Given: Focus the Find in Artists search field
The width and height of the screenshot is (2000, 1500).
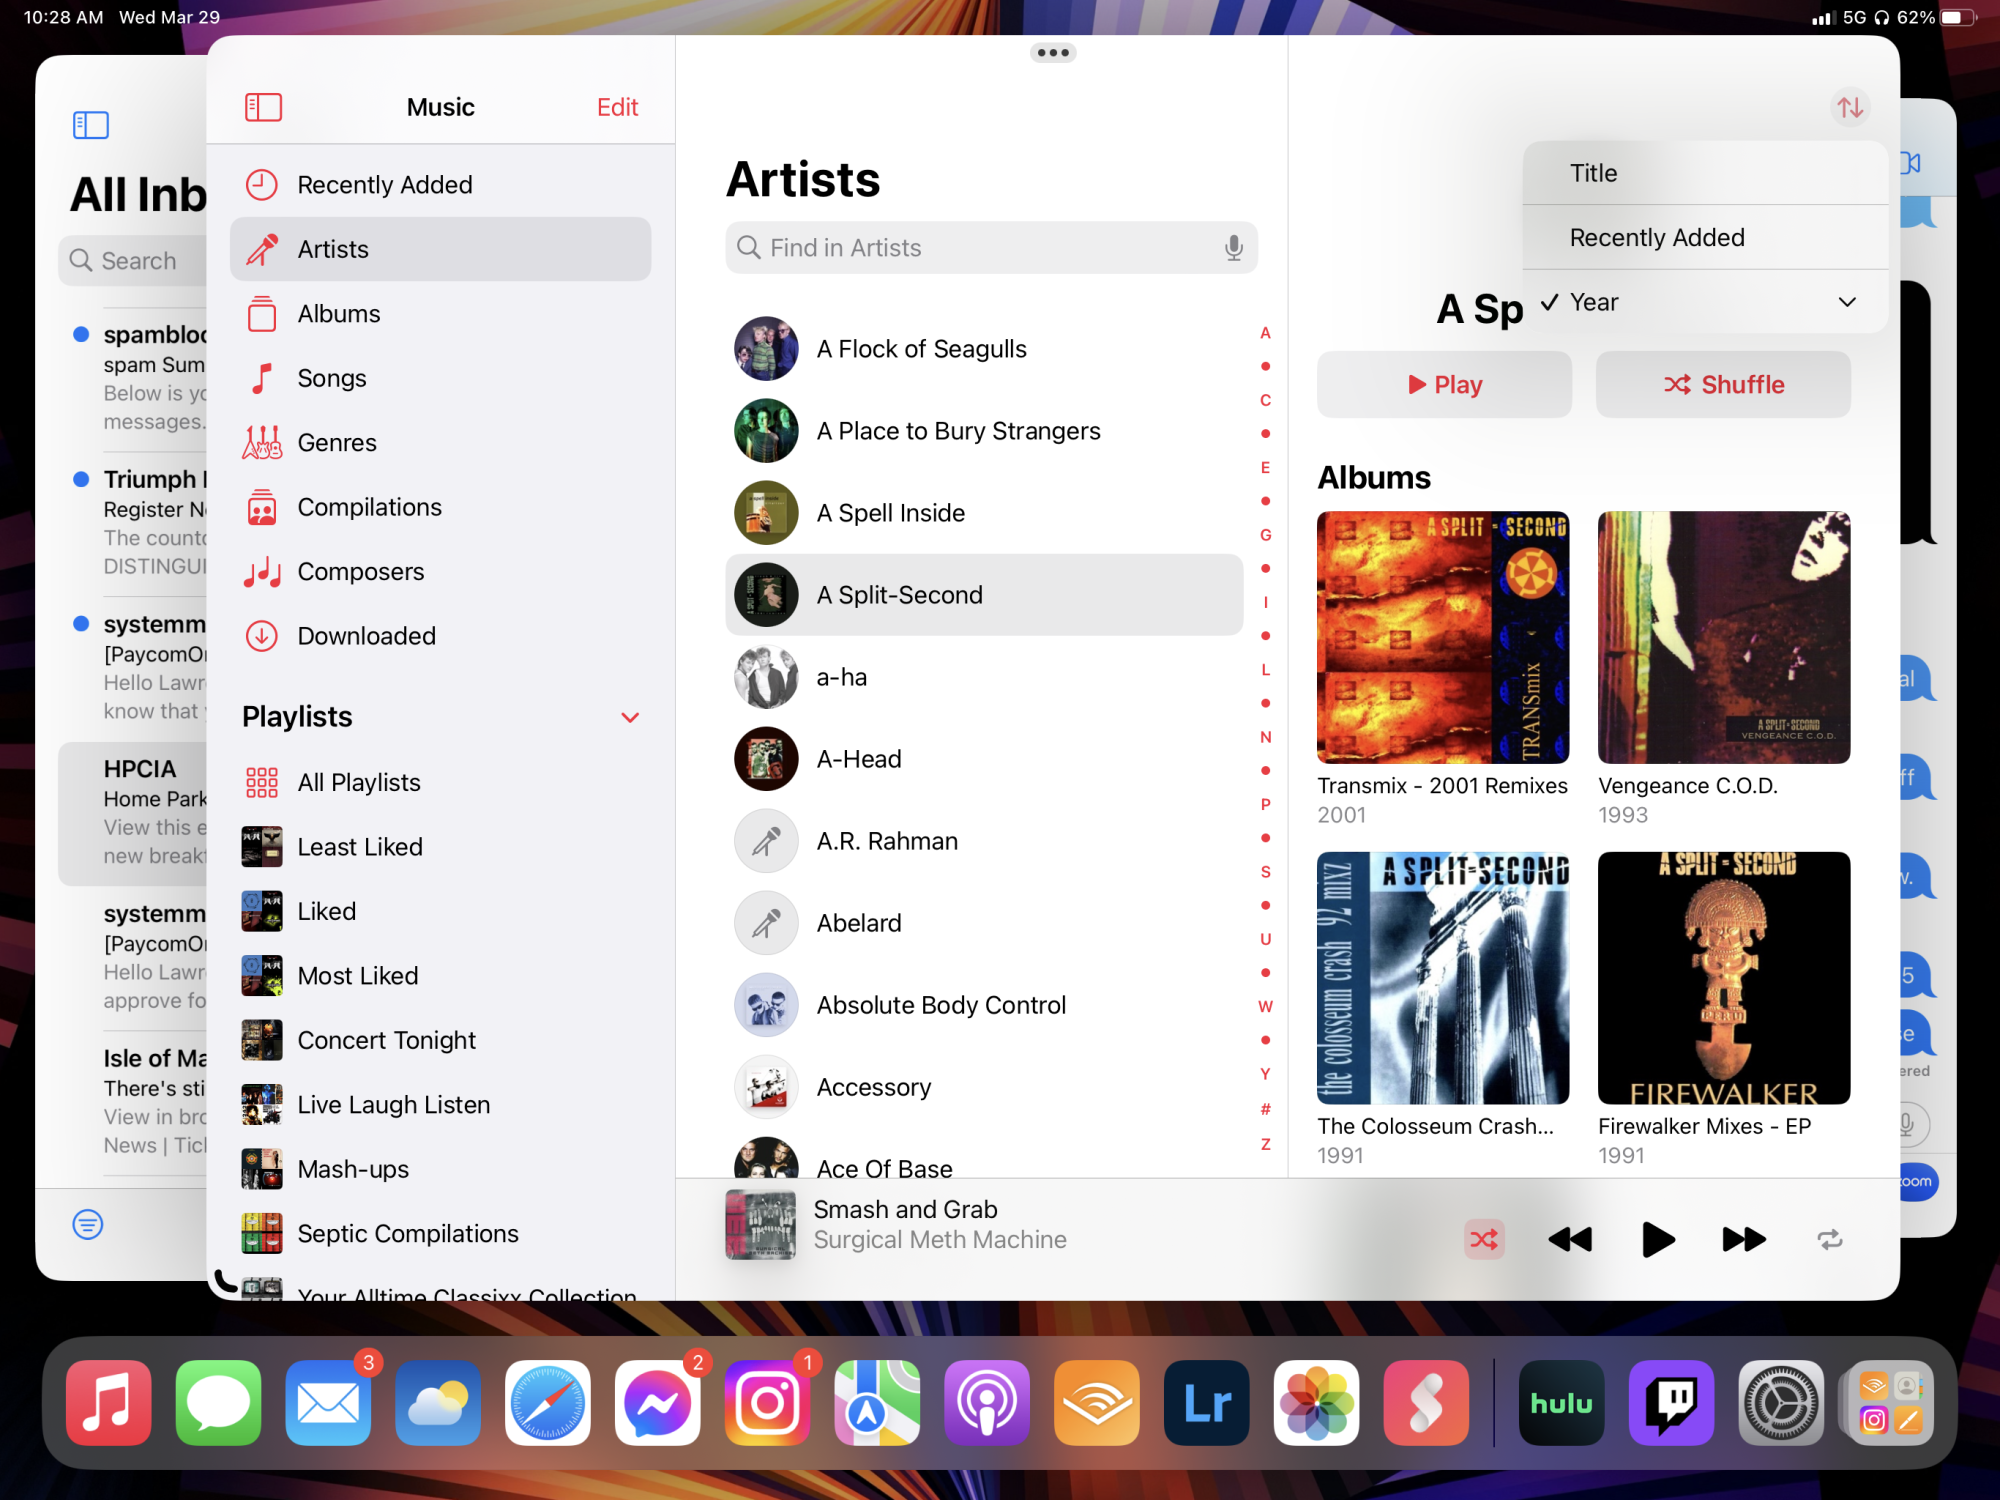Looking at the screenshot, I should [991, 248].
